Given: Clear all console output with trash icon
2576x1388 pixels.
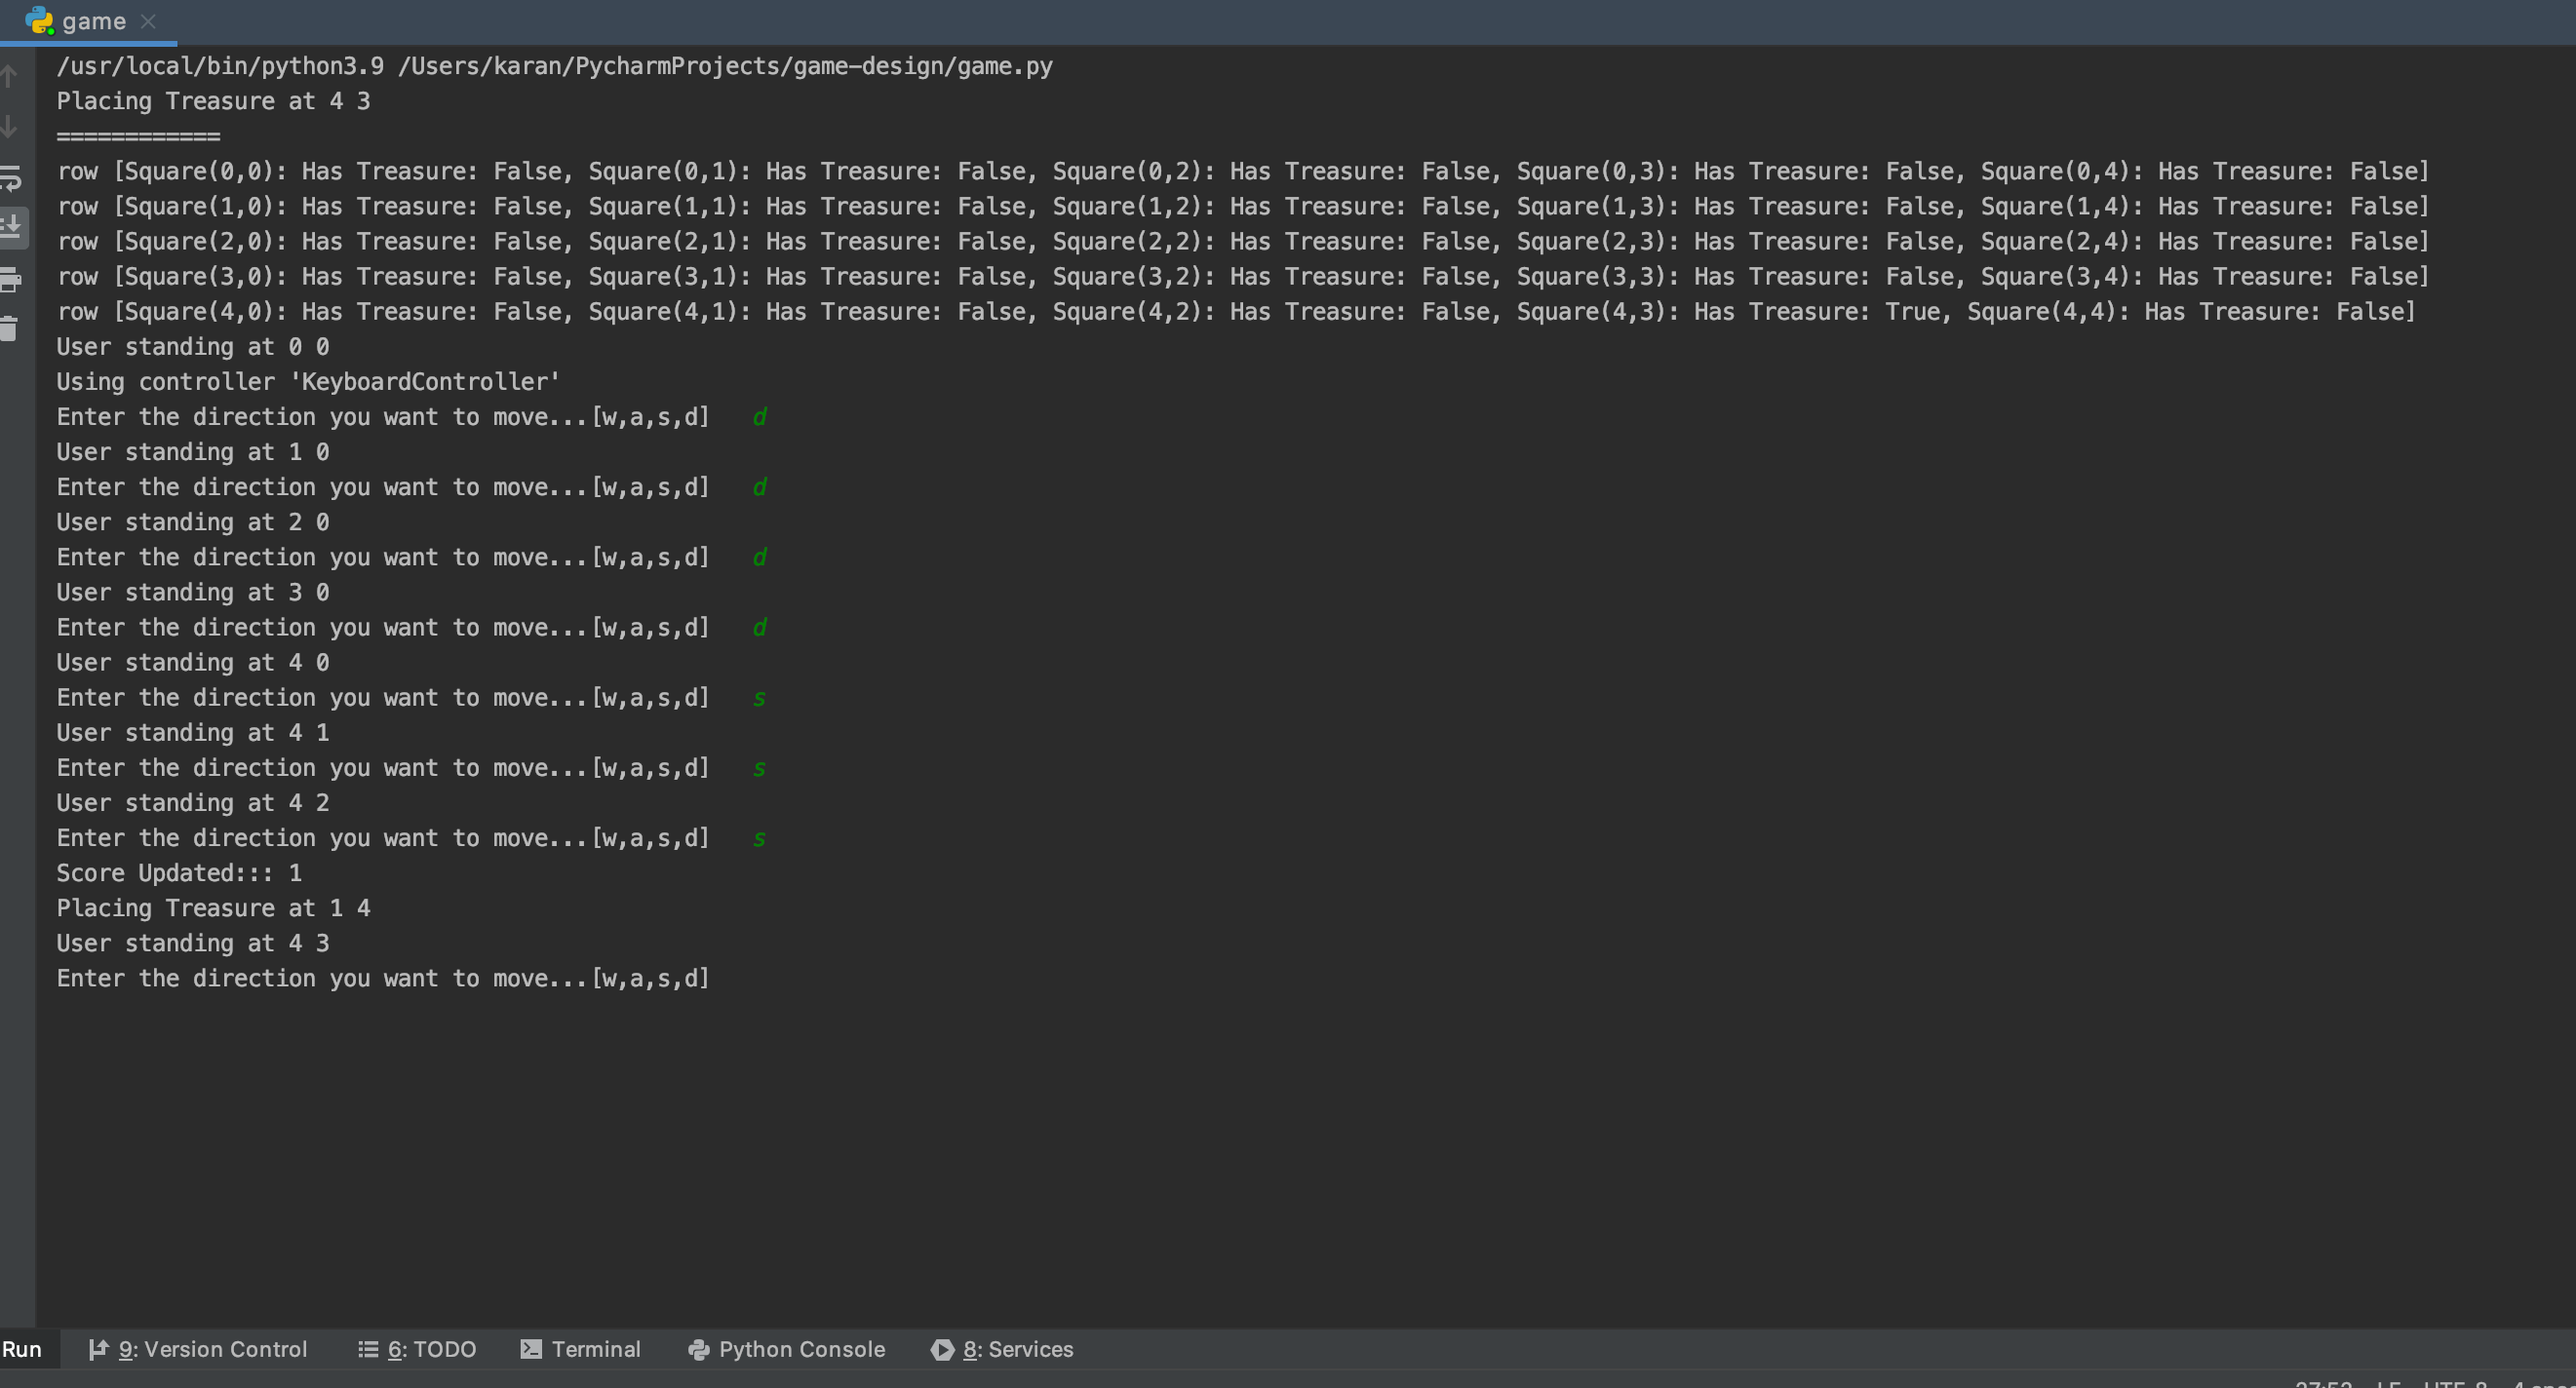Looking at the screenshot, I should [10, 328].
